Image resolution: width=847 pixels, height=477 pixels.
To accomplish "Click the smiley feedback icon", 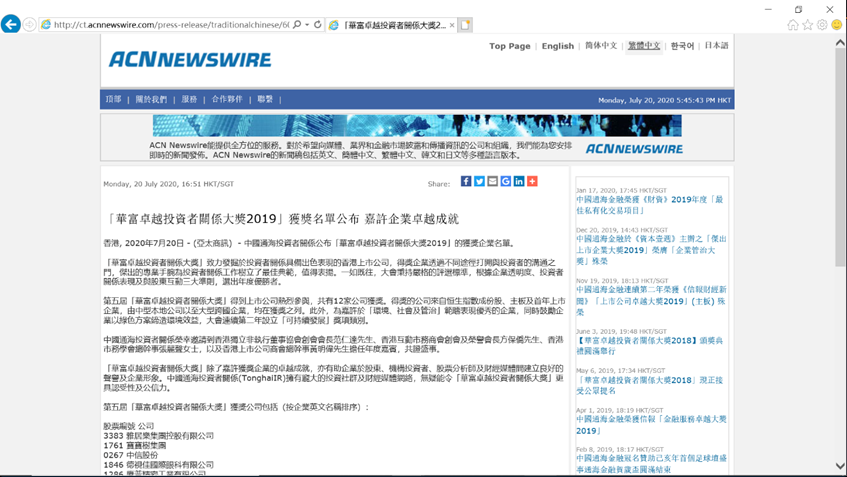I will point(837,25).
